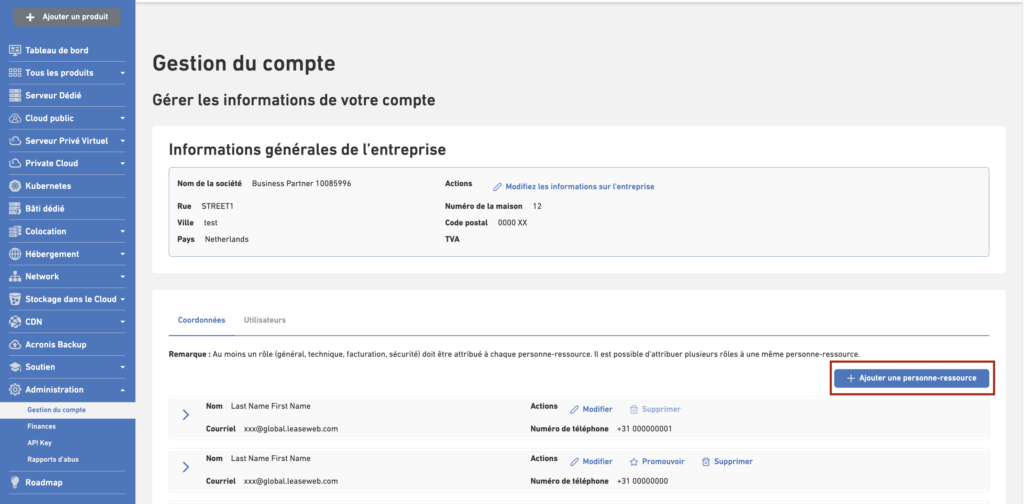Image resolution: width=1024 pixels, height=504 pixels.
Task: Expand Hébergement submenu arrow
Action: [x=122, y=255]
